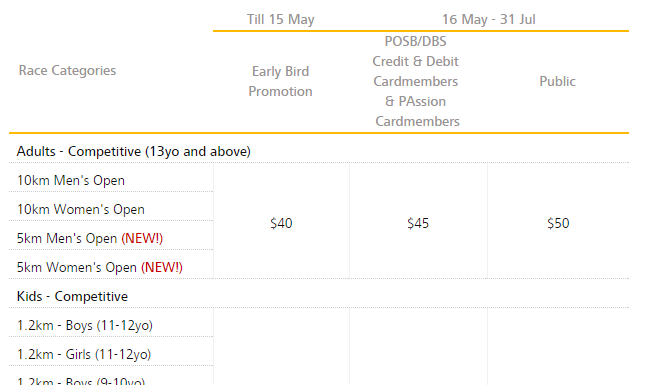
Task: Select the Public column heading
Action: point(557,81)
